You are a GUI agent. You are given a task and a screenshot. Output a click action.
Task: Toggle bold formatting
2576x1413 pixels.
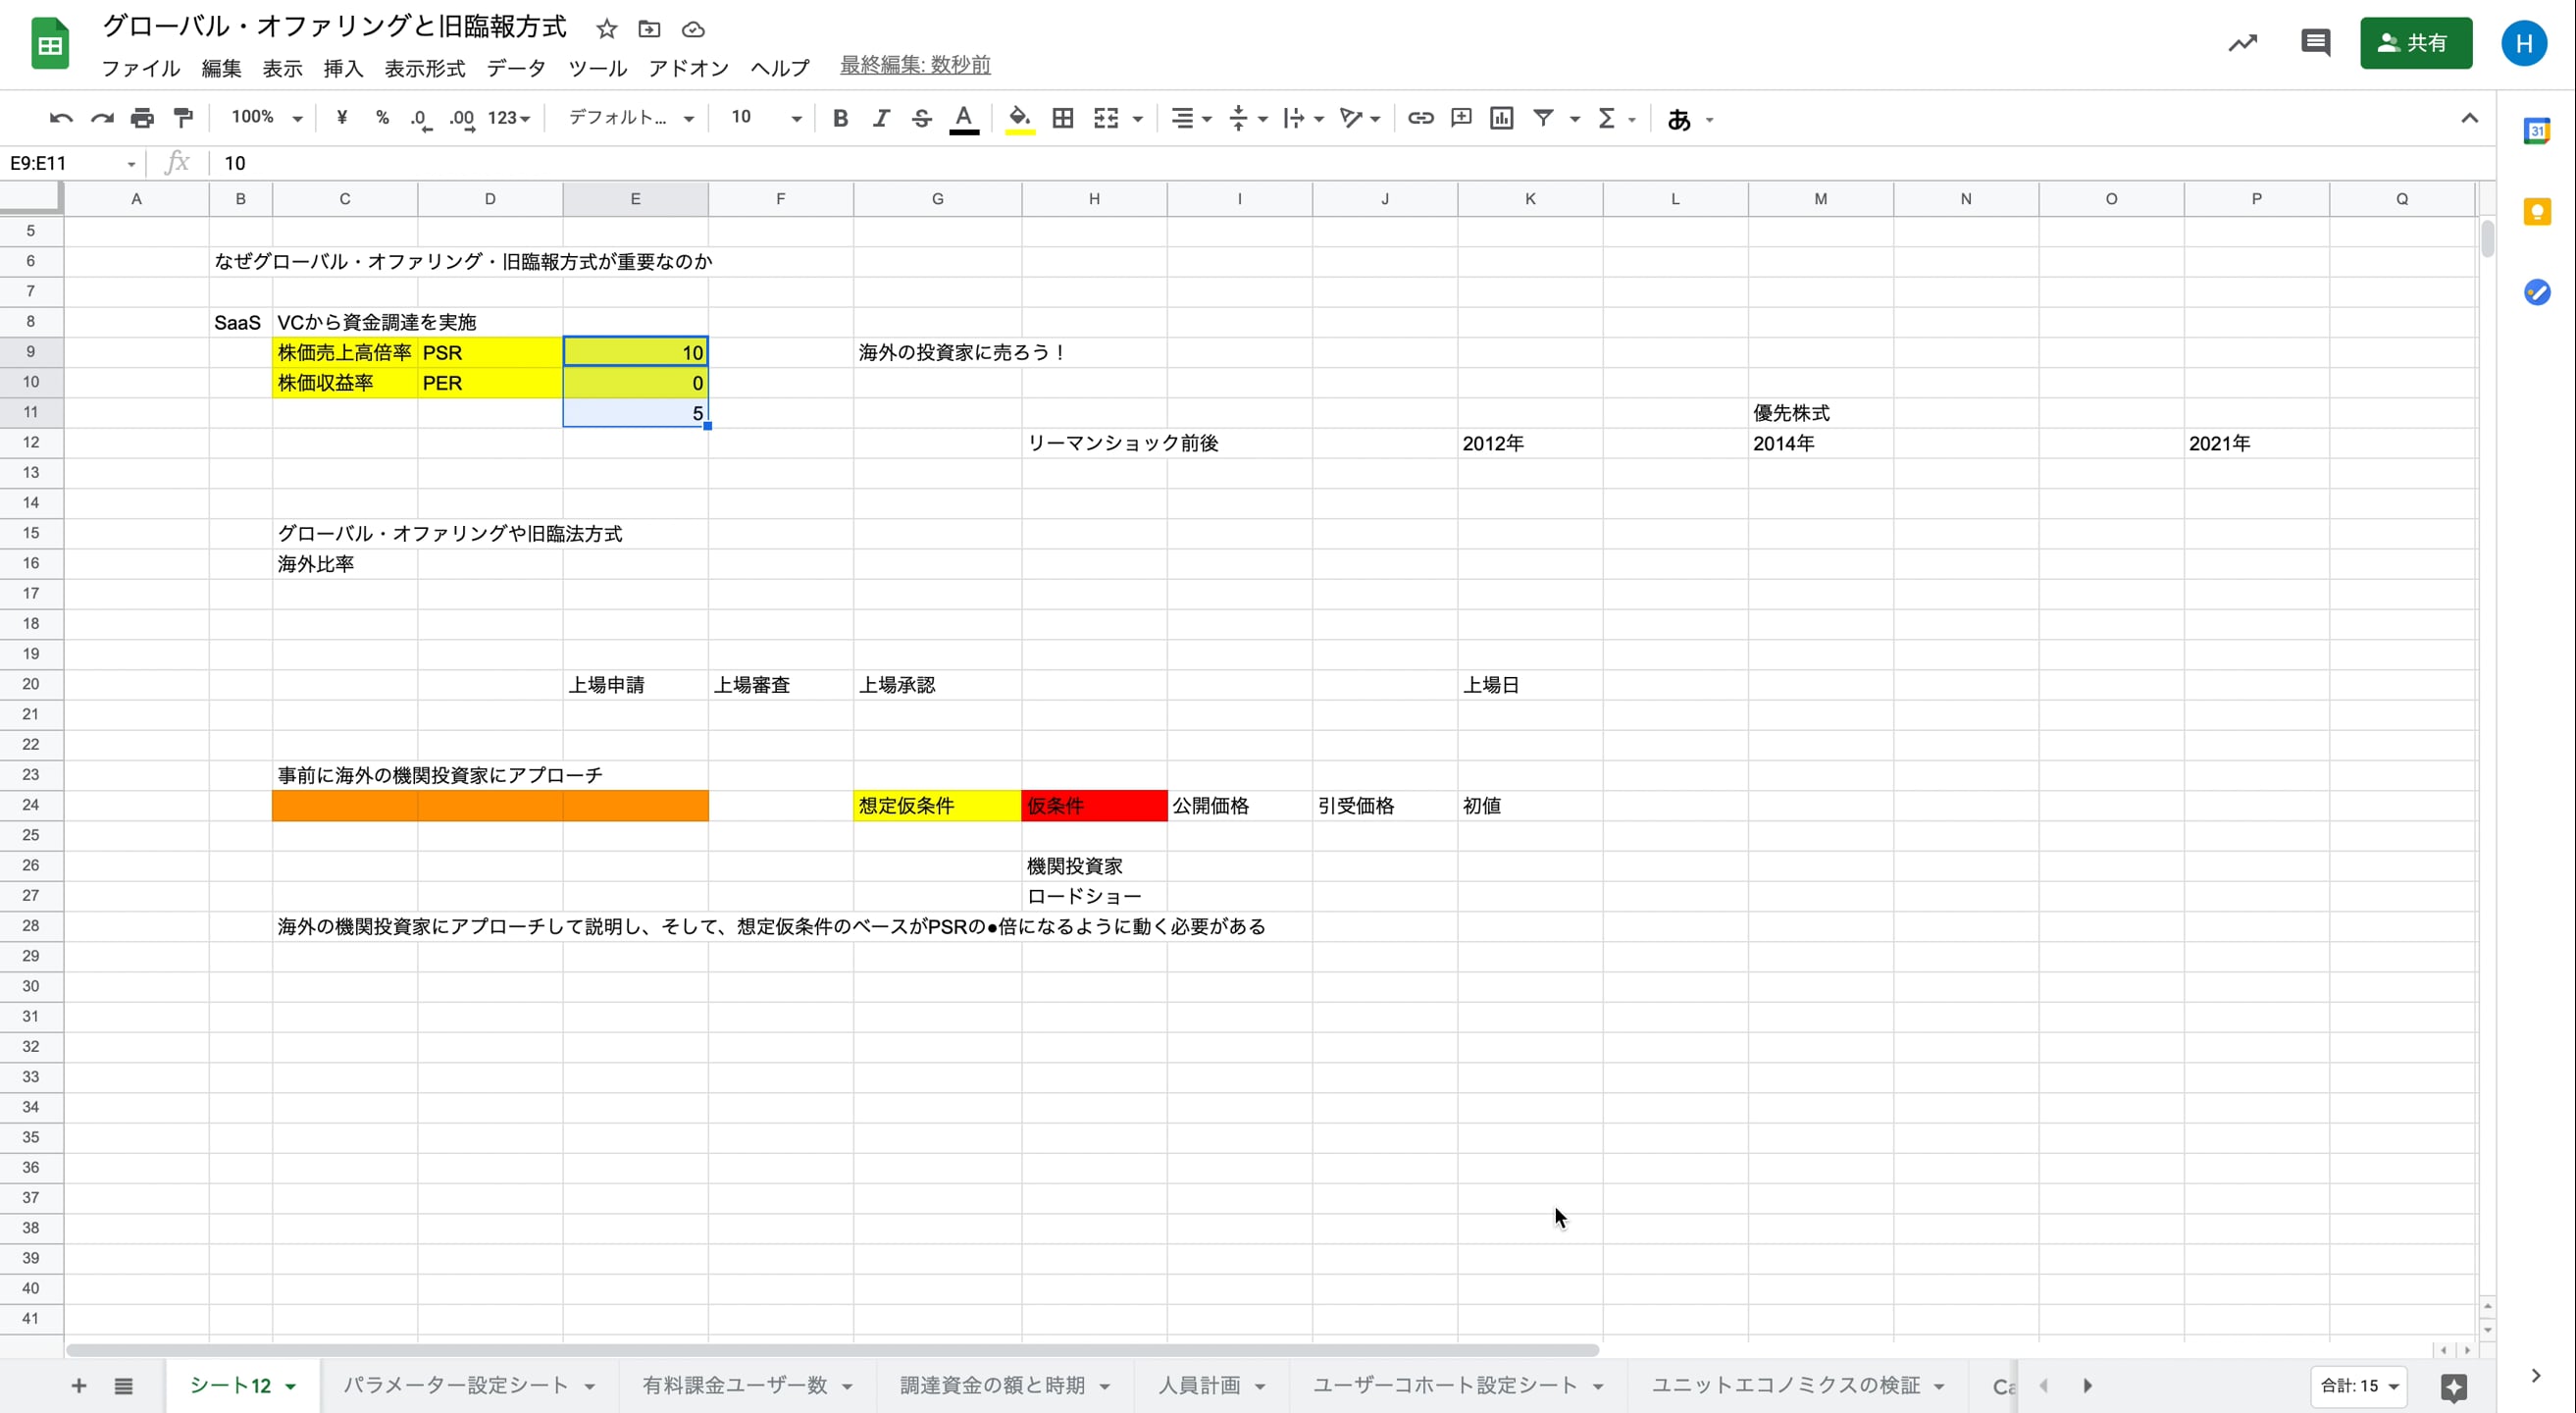(x=840, y=117)
